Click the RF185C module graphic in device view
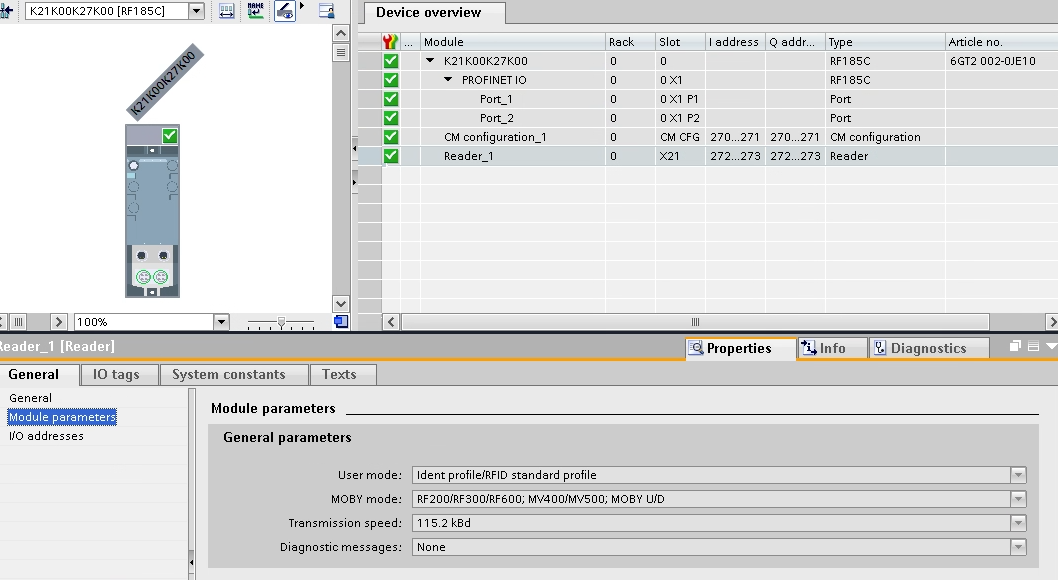This screenshot has width=1058, height=580. pos(152,210)
